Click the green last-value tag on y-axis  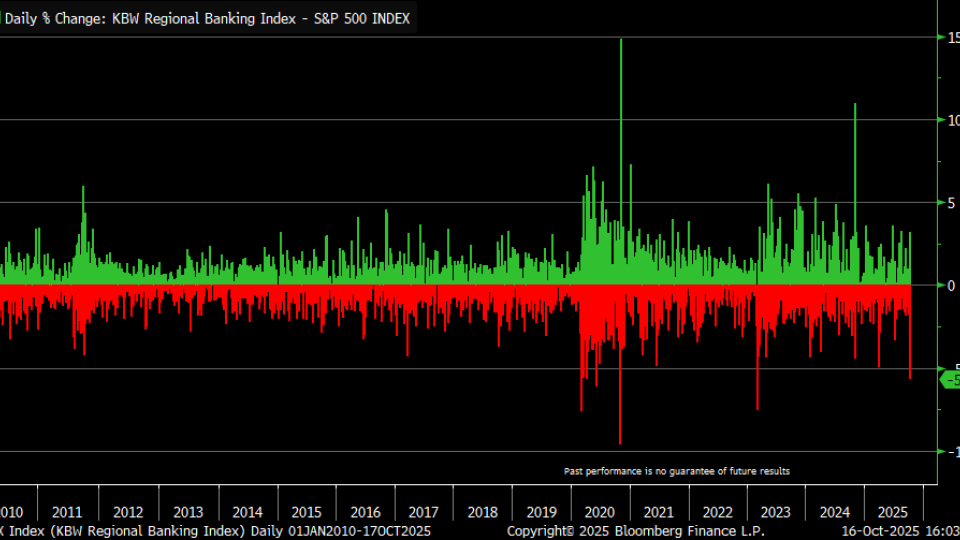[952, 380]
